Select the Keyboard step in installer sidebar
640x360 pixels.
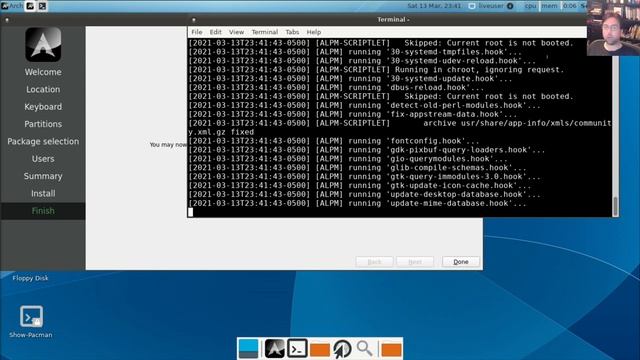pos(43,107)
